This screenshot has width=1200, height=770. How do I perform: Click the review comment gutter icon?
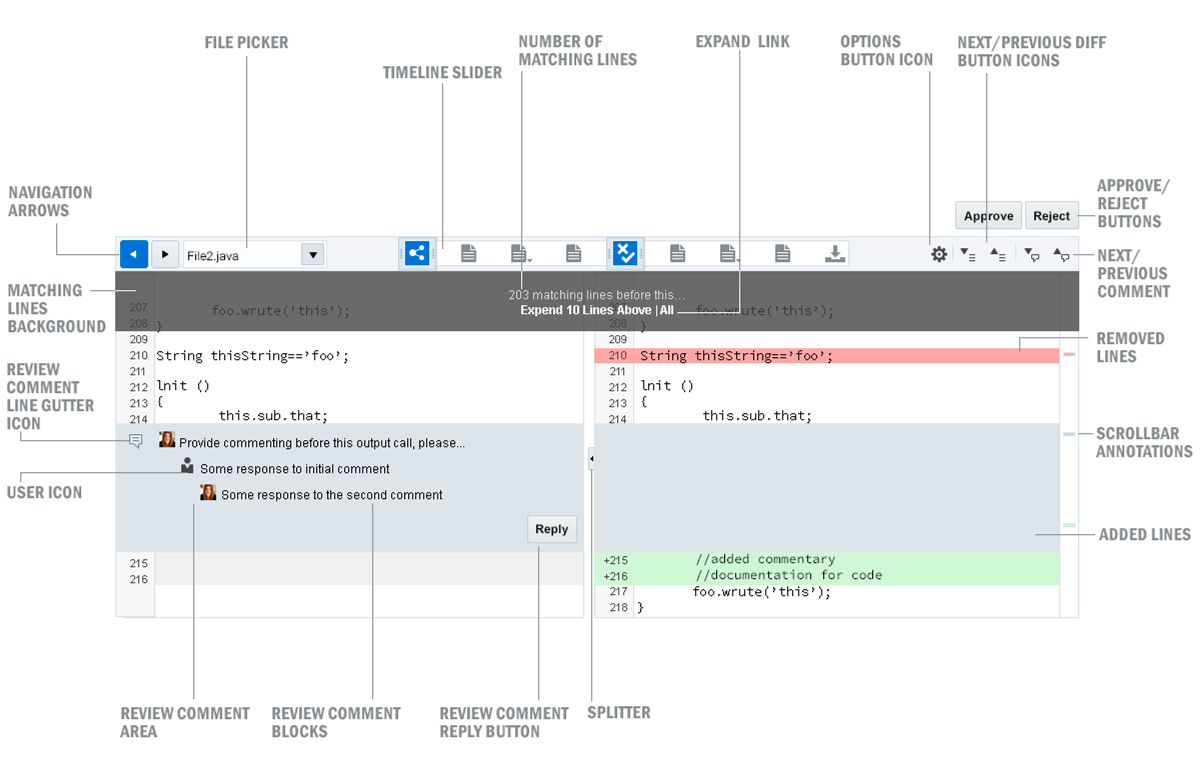click(136, 441)
